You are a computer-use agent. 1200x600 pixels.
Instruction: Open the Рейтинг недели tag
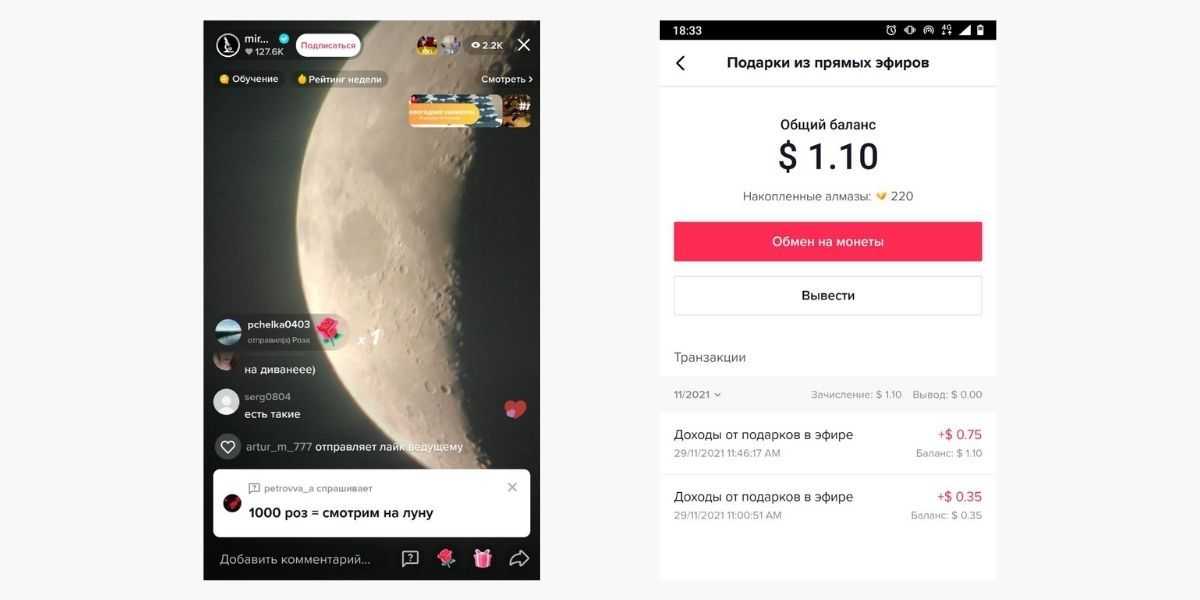click(341, 79)
